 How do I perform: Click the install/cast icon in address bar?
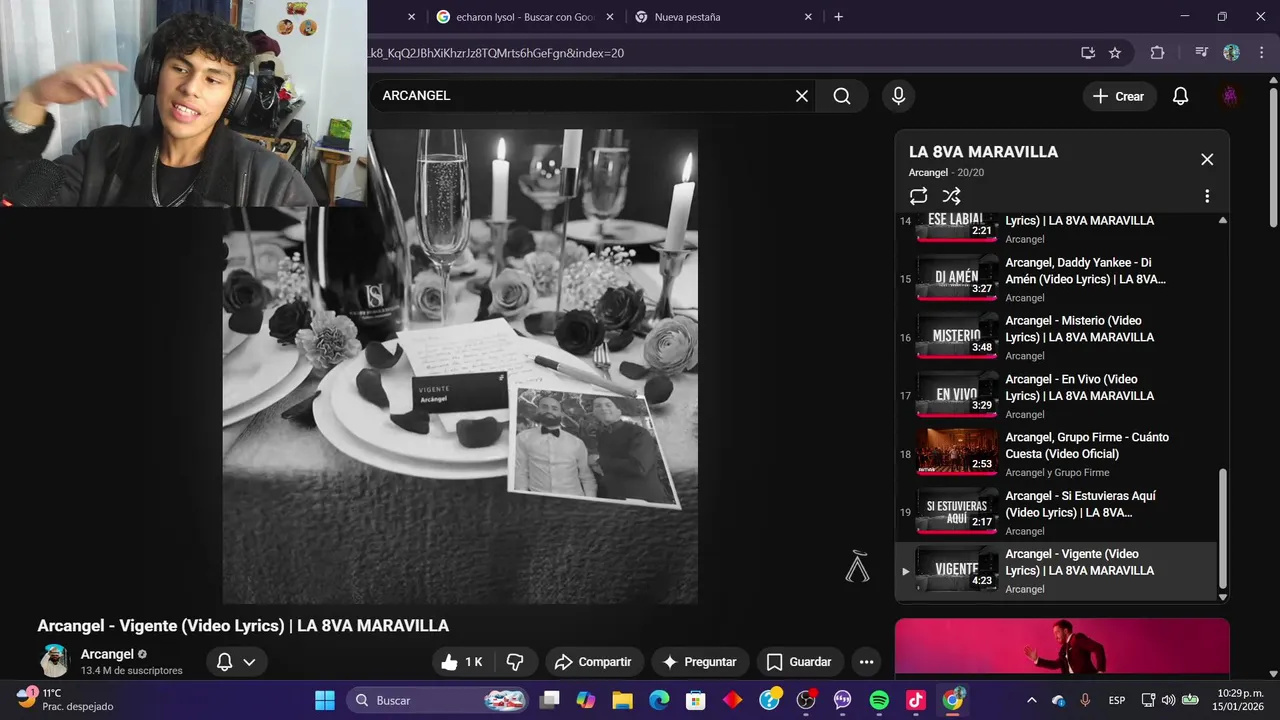(x=1088, y=53)
